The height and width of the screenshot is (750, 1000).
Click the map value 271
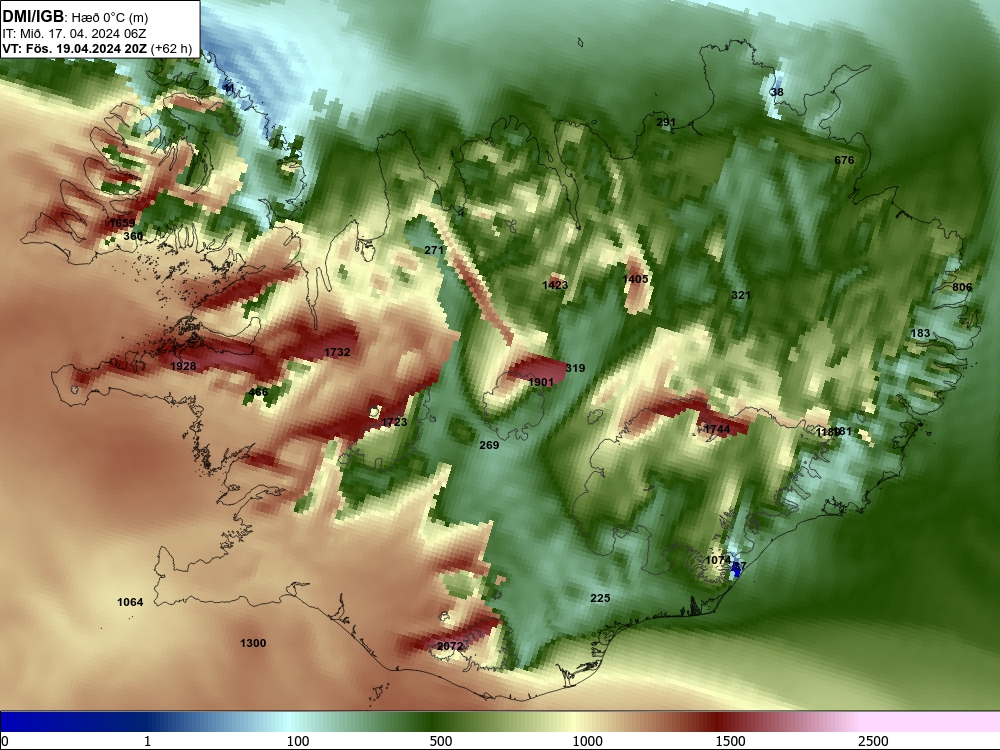tap(434, 250)
